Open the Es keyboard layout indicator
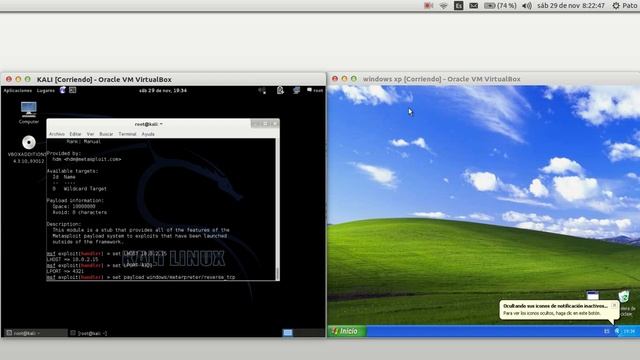The height and width of the screenshot is (360, 640). coord(458,6)
